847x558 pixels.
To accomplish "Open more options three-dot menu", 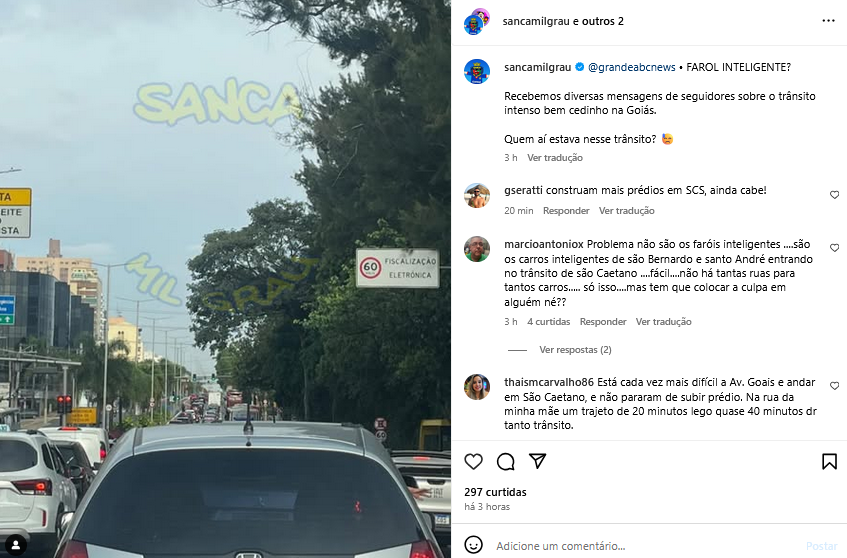I will pyautogui.click(x=828, y=21).
